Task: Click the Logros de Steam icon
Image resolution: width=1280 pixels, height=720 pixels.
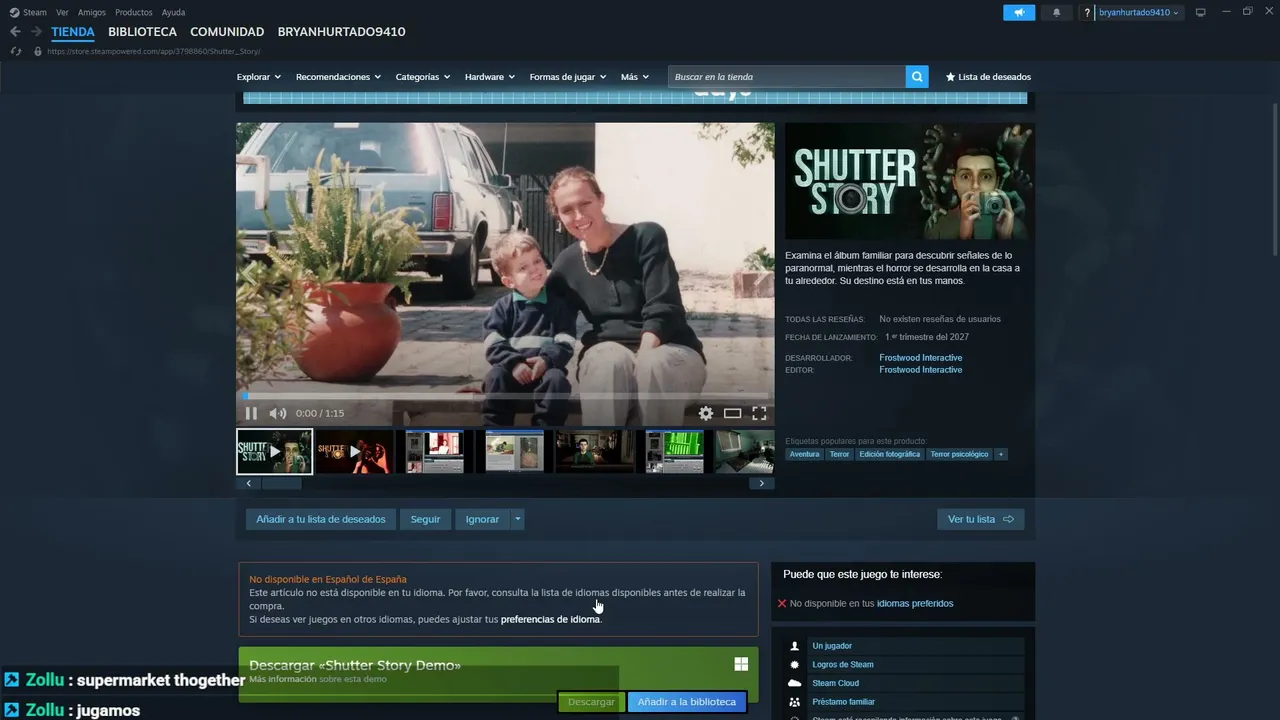Action: tap(795, 664)
